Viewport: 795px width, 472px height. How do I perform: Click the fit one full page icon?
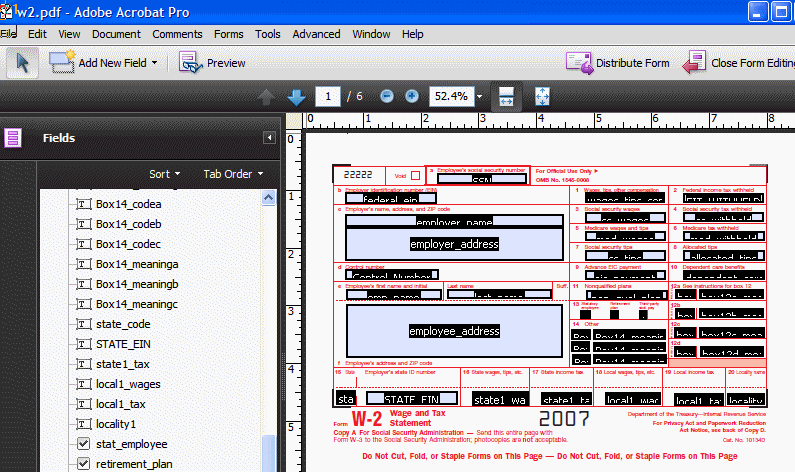coord(543,96)
